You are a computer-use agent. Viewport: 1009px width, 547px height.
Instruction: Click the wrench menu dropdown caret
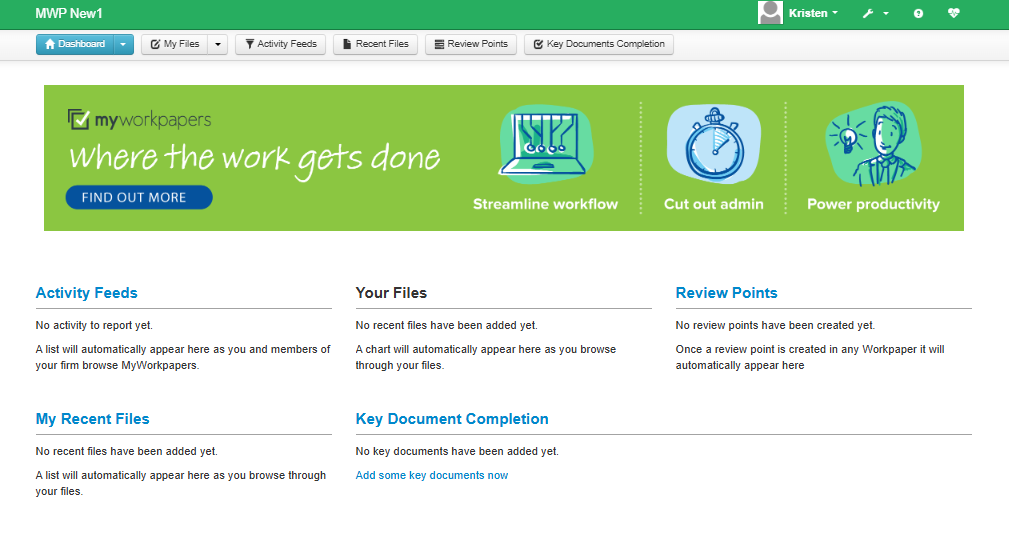coord(886,14)
